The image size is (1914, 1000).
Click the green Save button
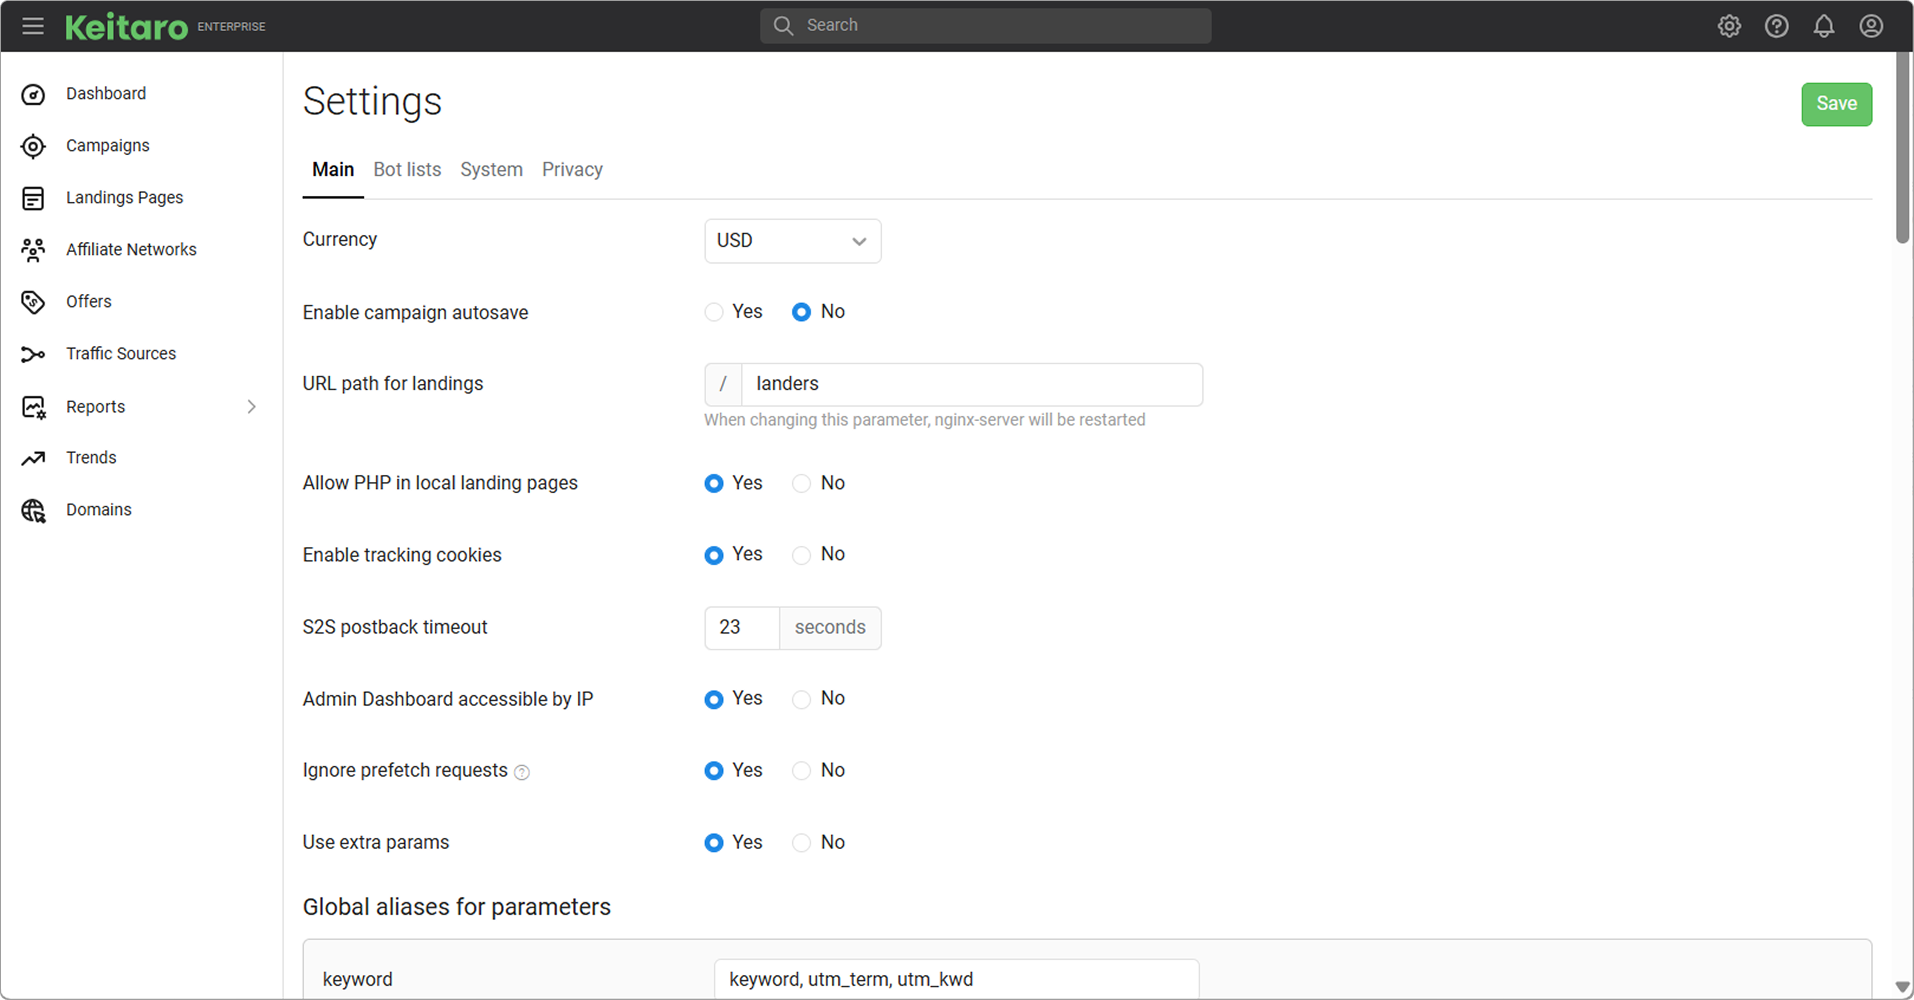[1836, 104]
